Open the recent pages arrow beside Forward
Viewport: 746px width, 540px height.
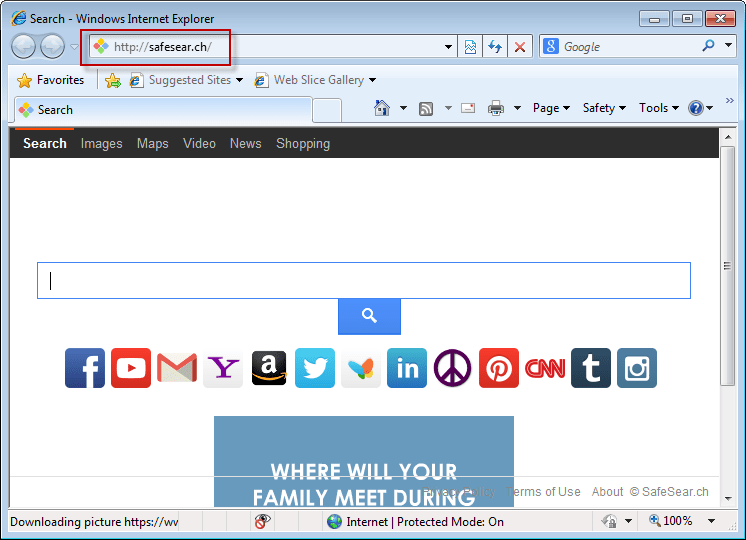pos(75,47)
